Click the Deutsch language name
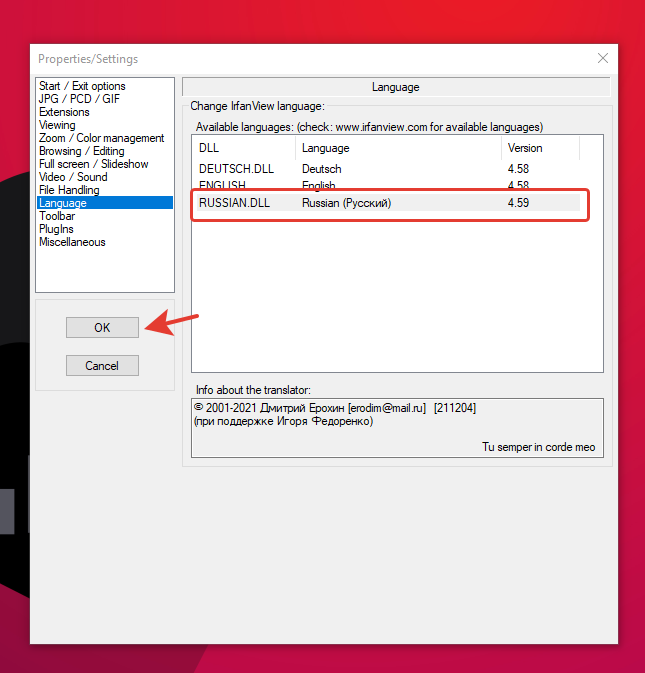This screenshot has height=673, width=645. click(x=321, y=169)
